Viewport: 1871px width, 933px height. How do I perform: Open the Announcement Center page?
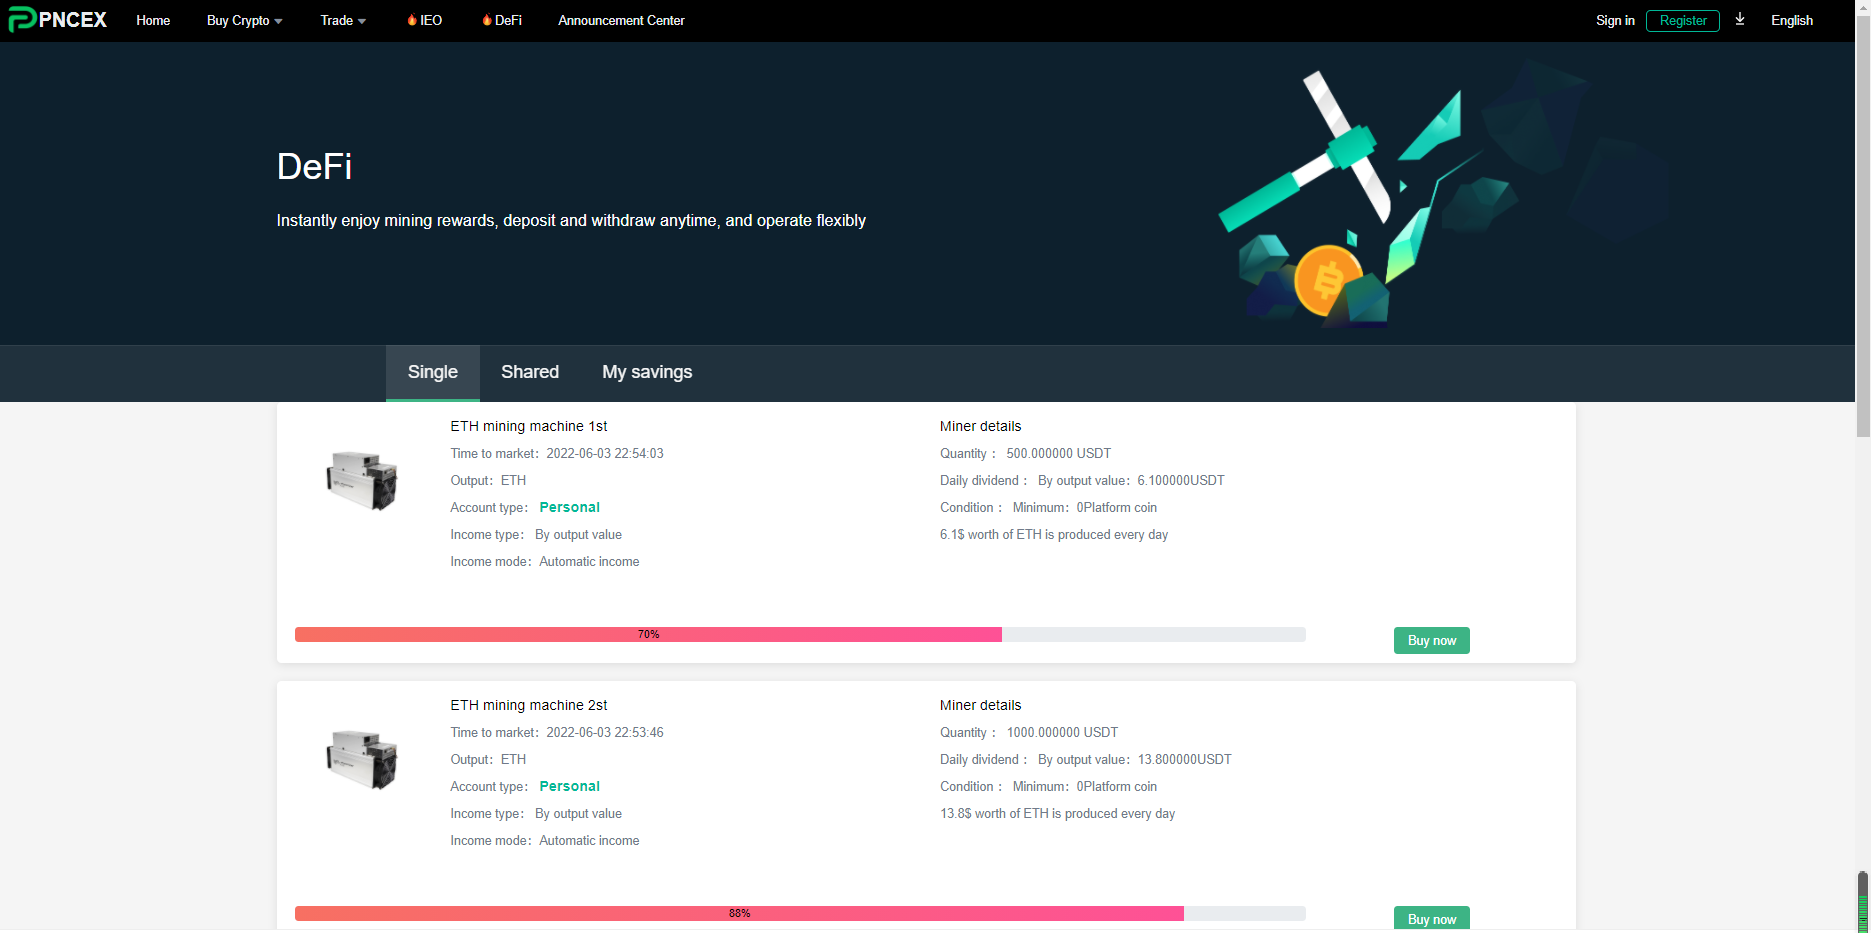[x=621, y=20]
